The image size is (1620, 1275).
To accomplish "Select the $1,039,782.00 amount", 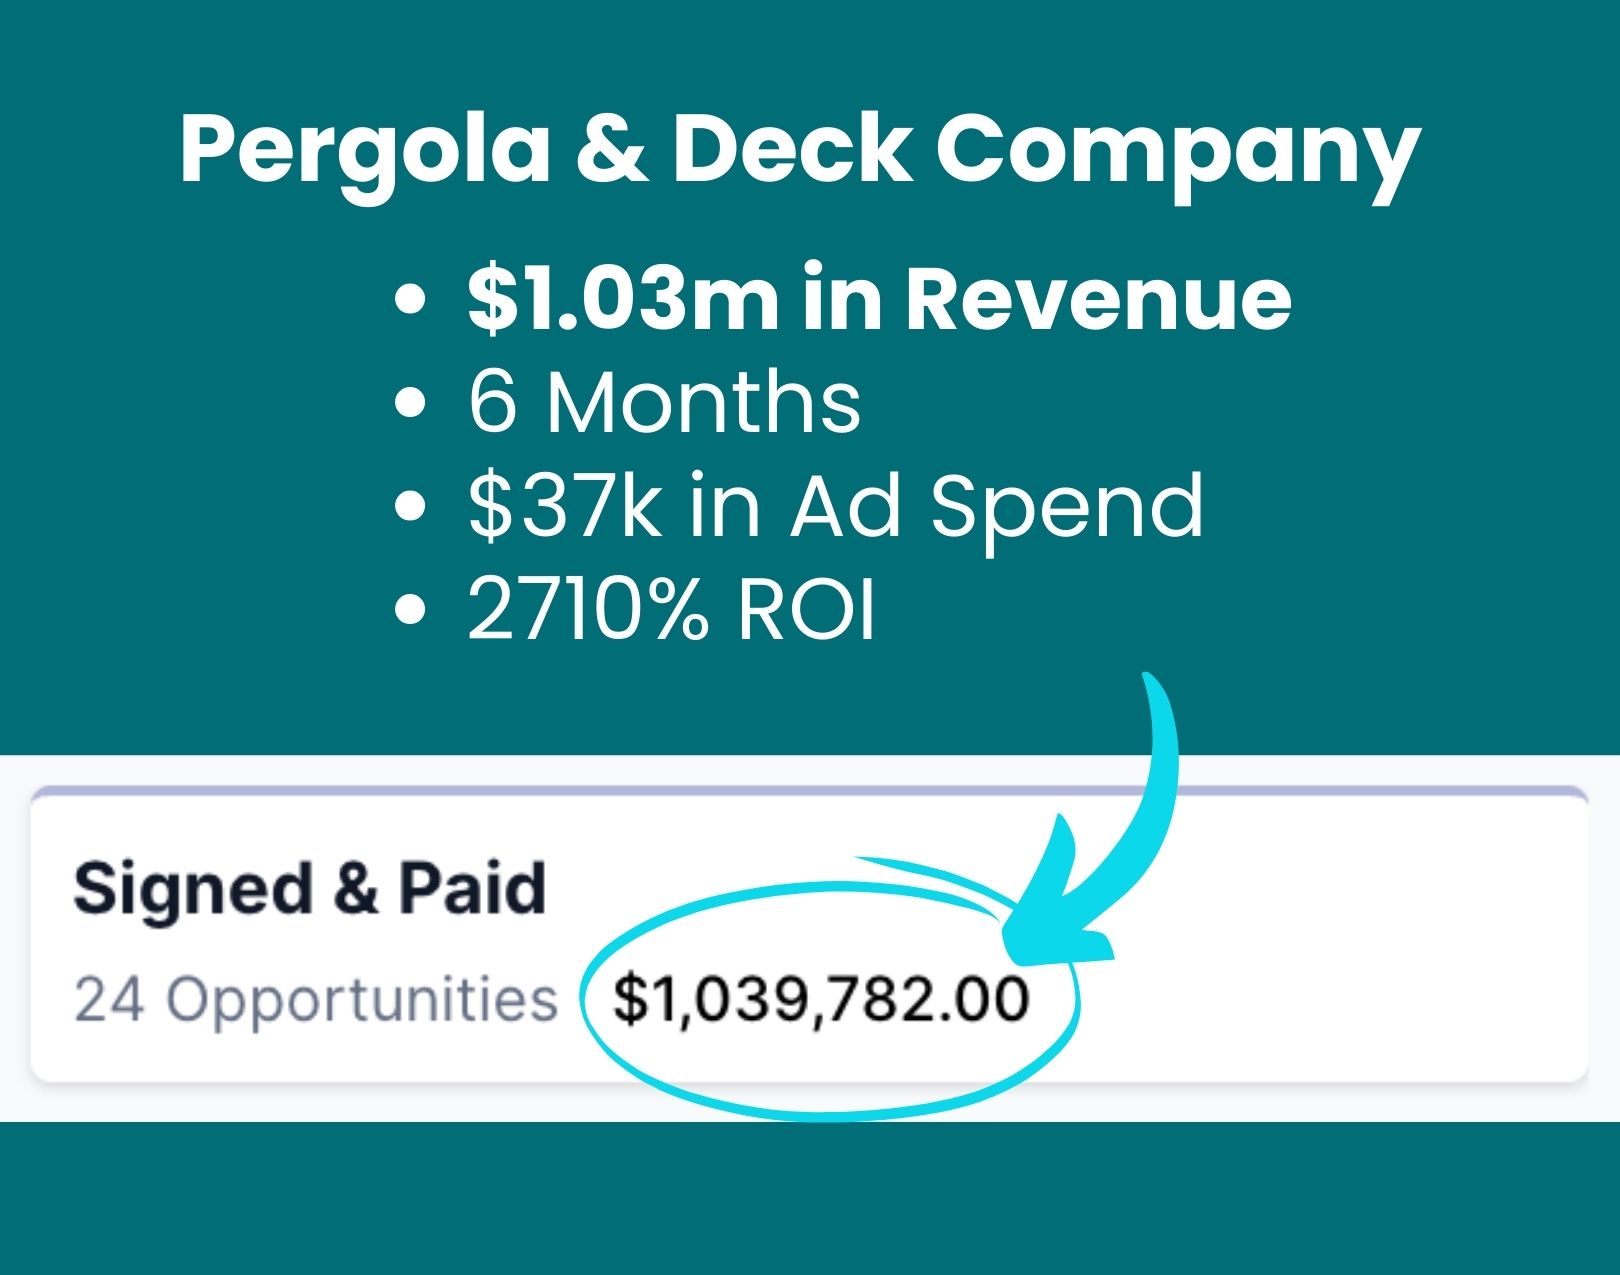I will point(821,999).
